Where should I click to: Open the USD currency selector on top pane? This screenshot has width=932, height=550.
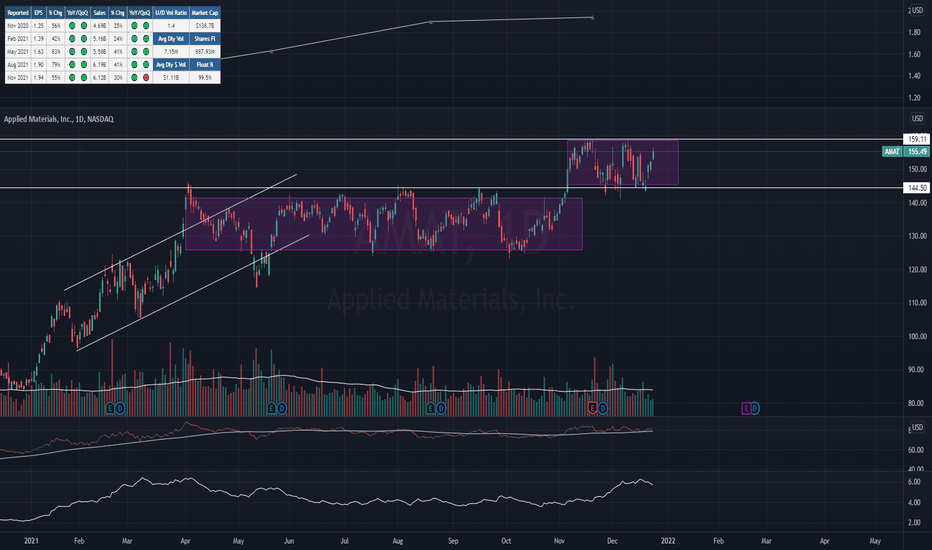tap(918, 10)
